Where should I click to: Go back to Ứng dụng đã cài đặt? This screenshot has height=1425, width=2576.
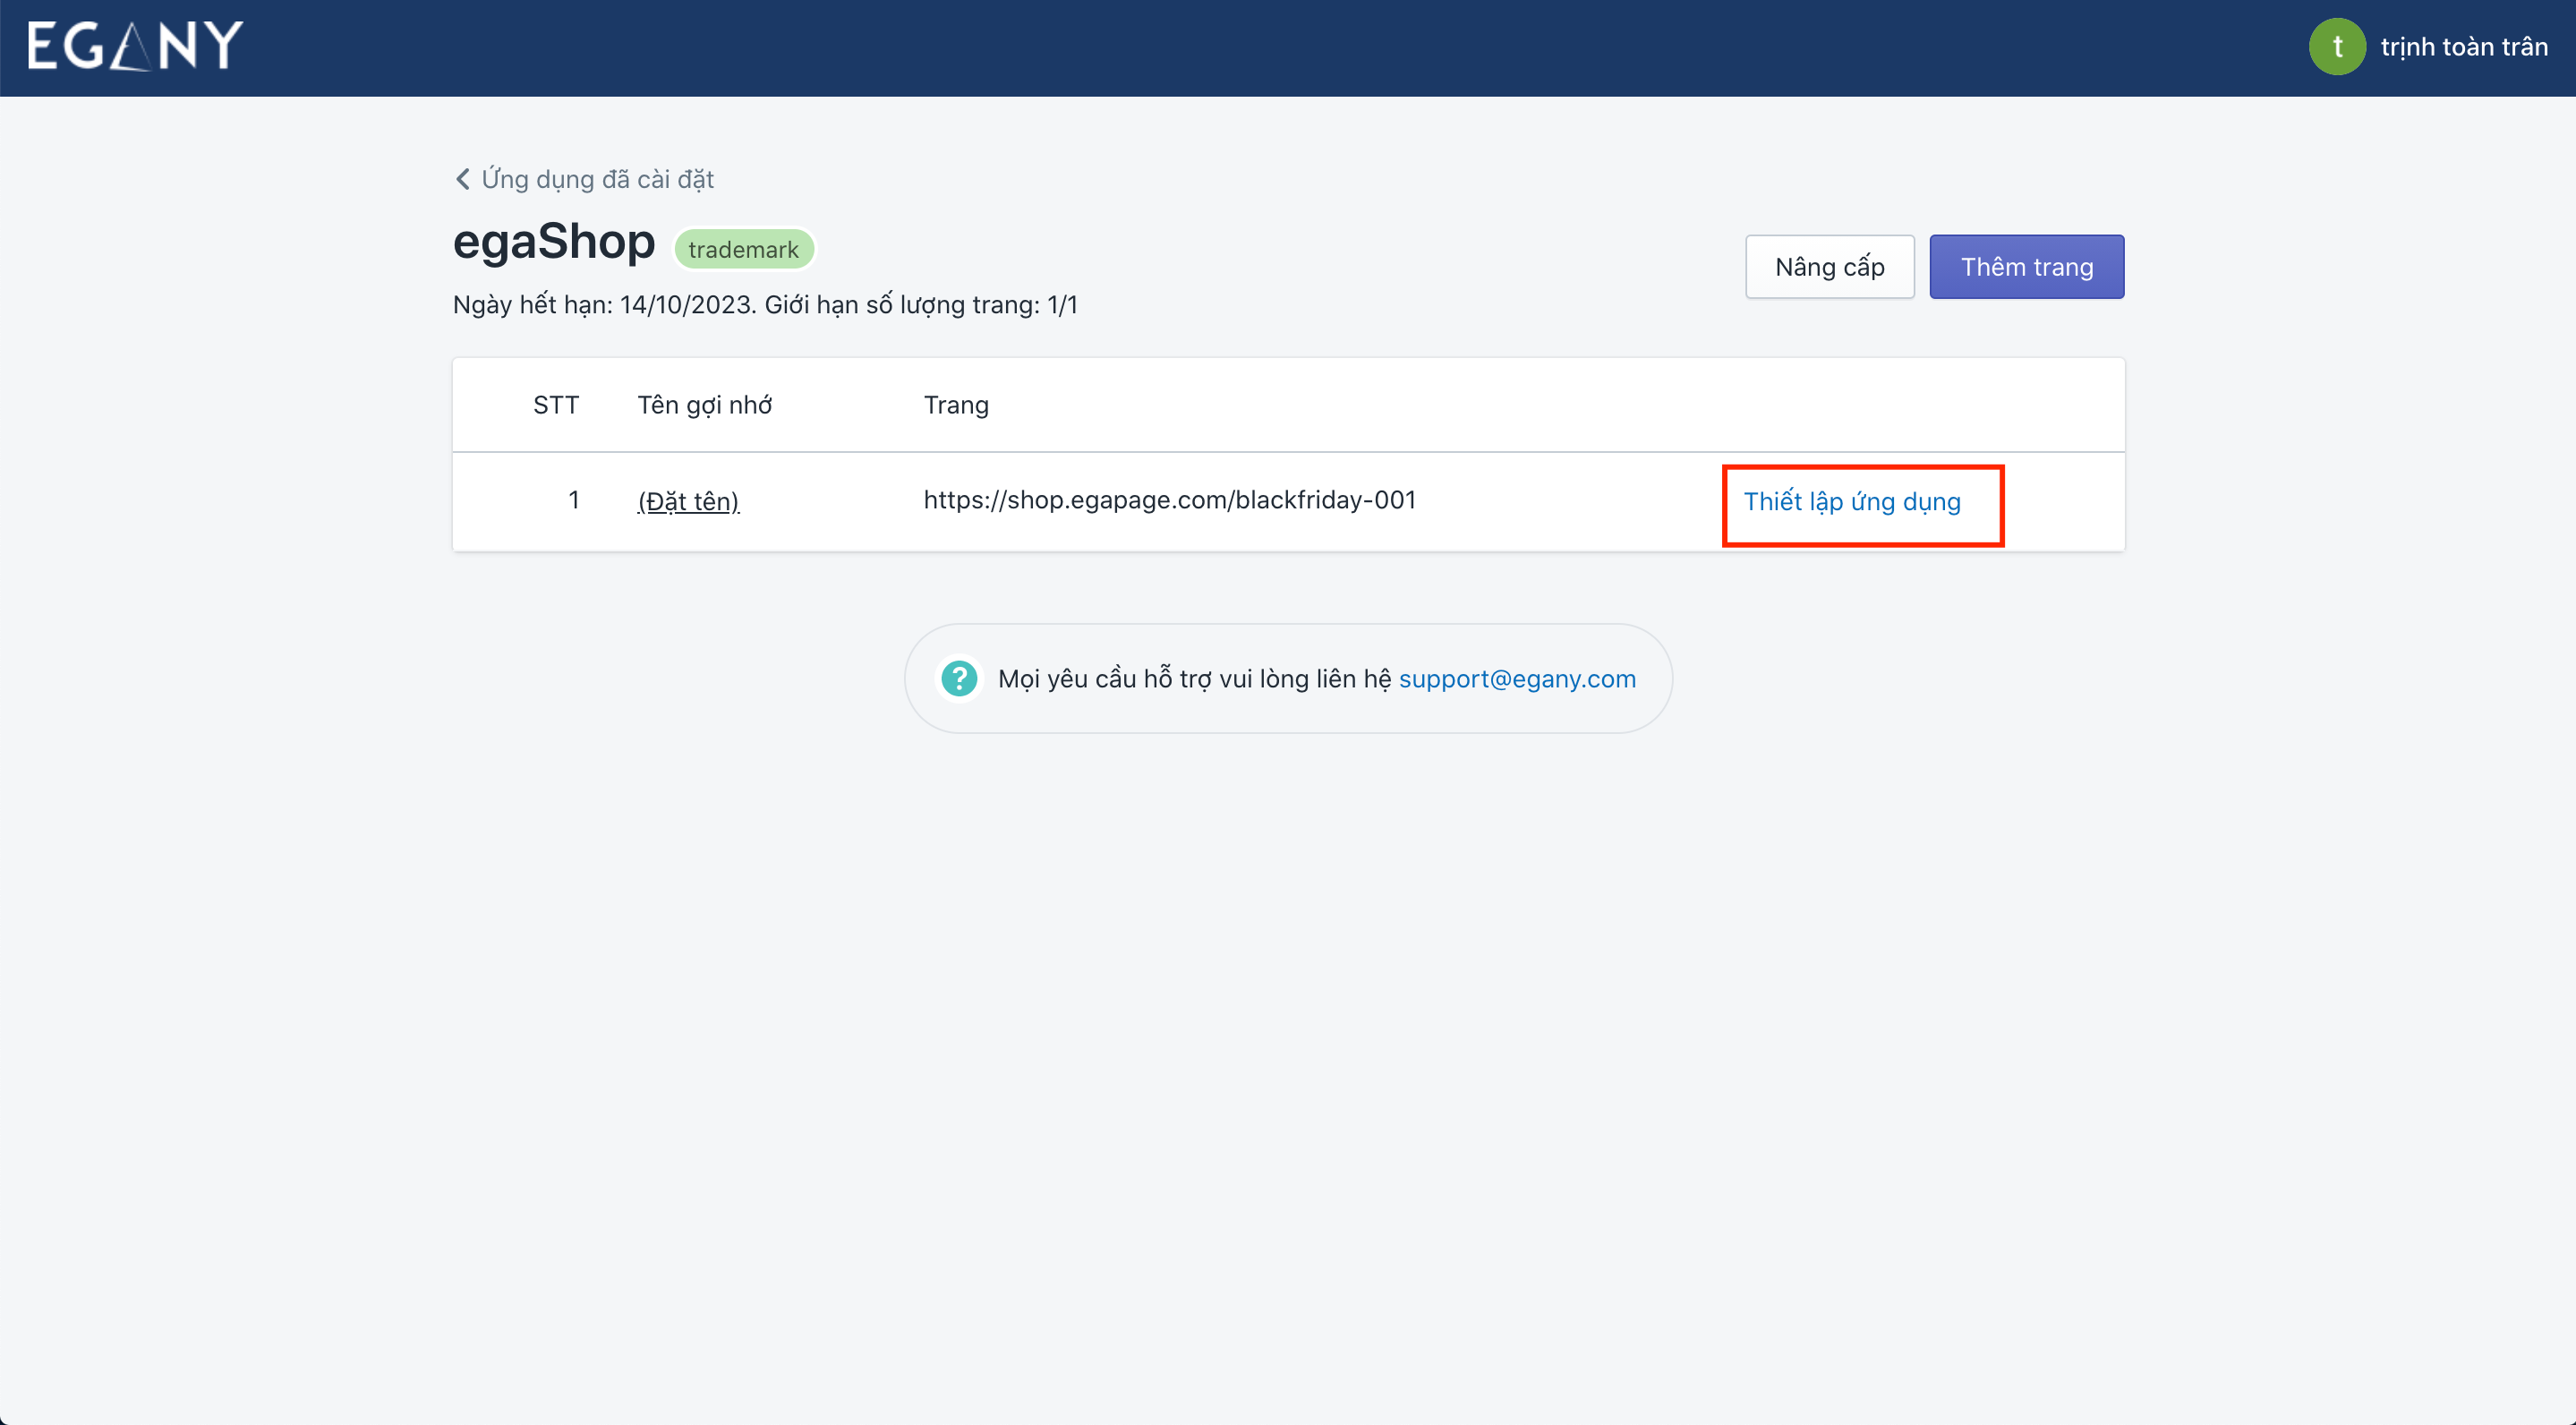pos(597,179)
